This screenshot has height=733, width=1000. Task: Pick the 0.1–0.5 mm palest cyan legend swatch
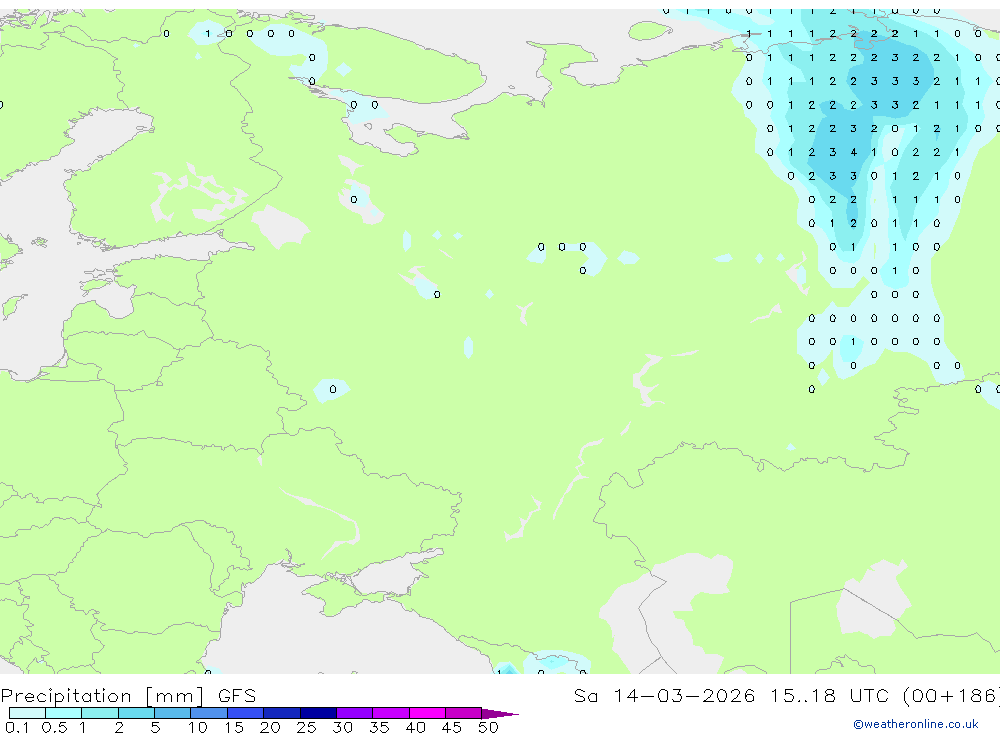27,713
